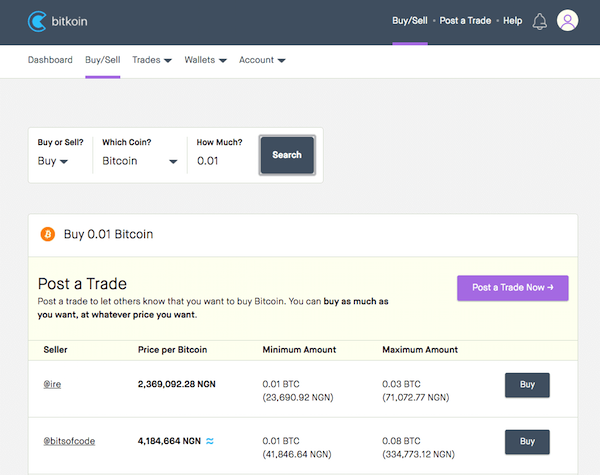Click the (334,773.12 NGN) maximum value

(419, 454)
